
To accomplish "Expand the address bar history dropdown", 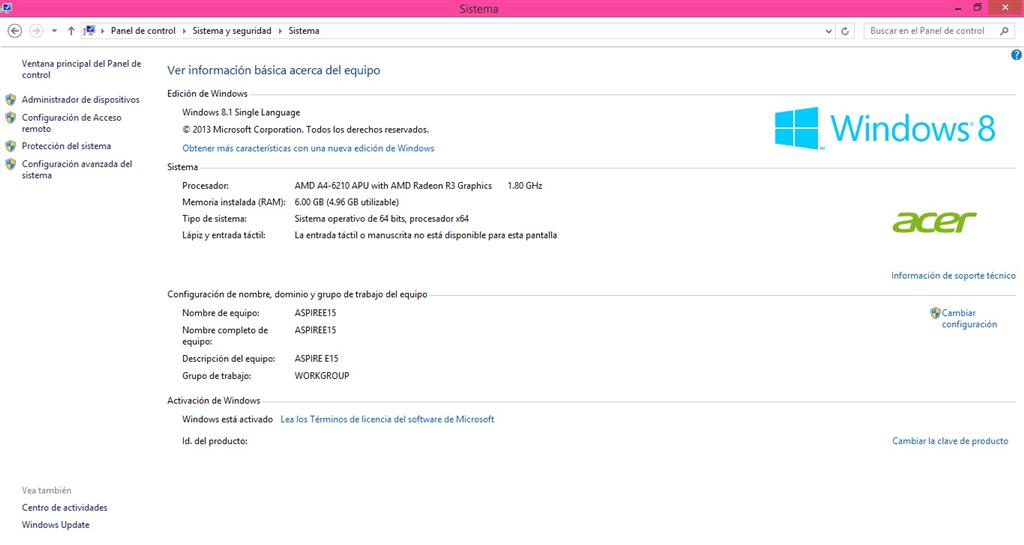I will tap(829, 31).
